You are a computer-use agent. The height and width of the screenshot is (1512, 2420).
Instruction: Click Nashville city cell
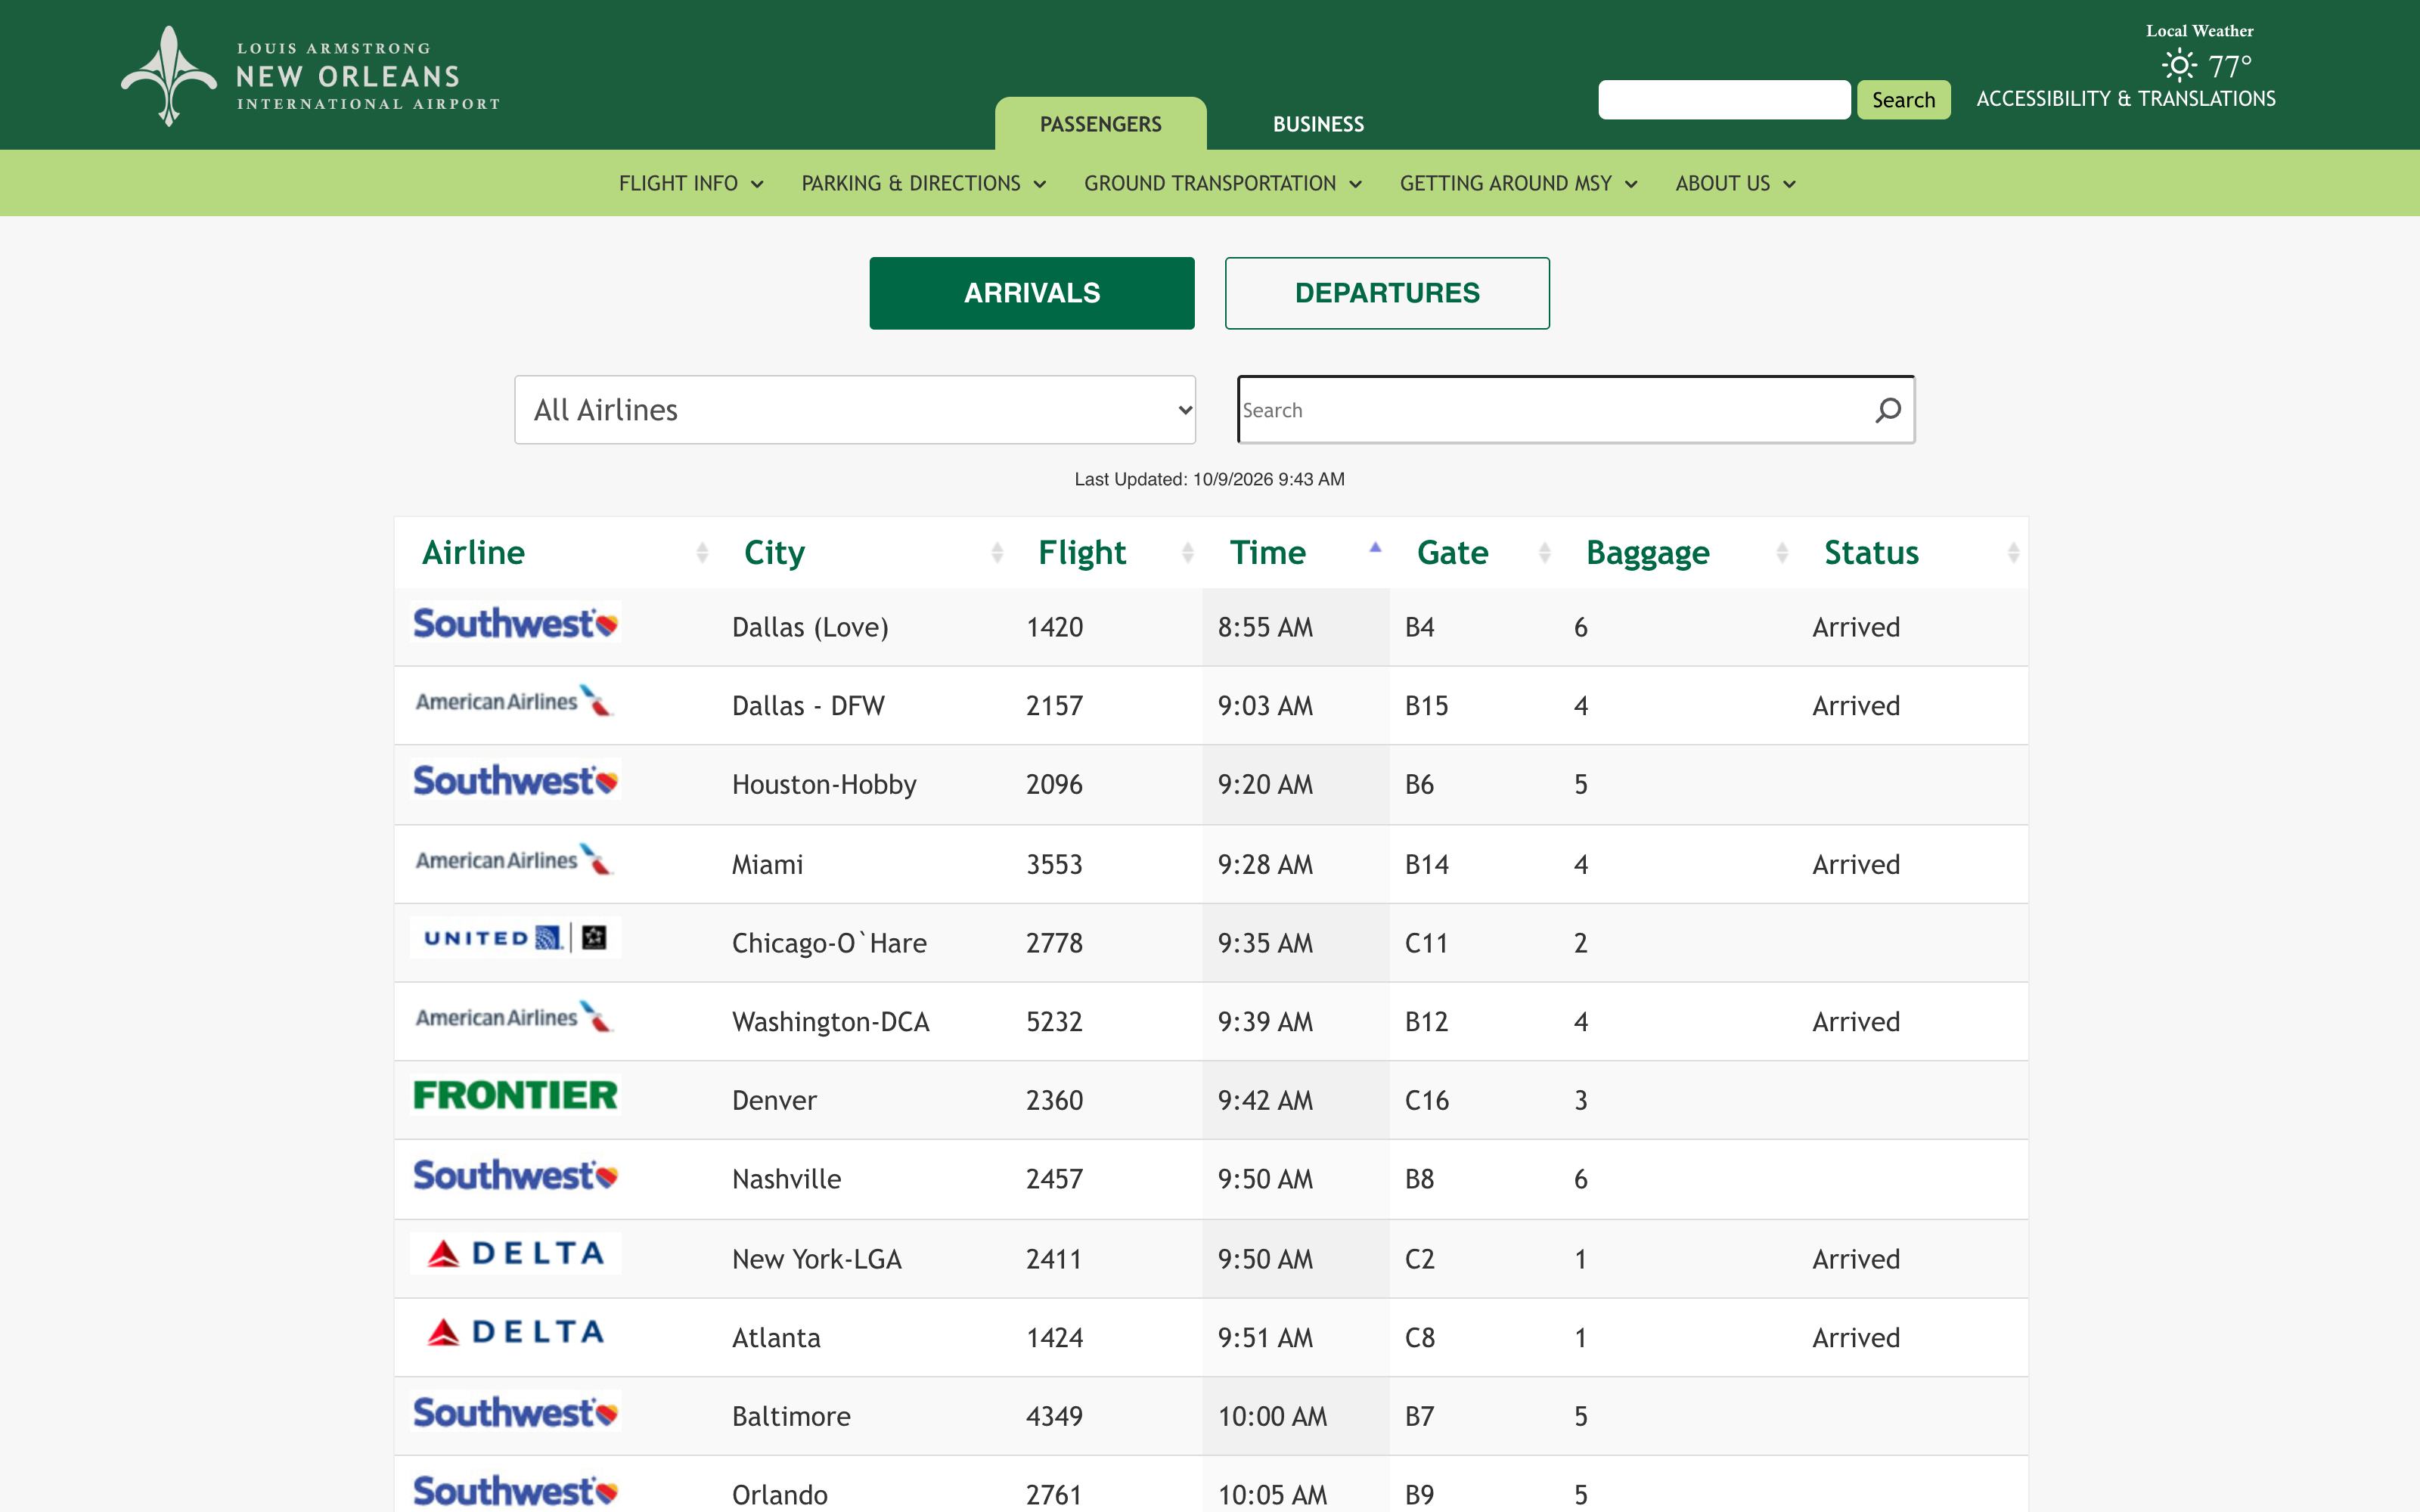[786, 1179]
